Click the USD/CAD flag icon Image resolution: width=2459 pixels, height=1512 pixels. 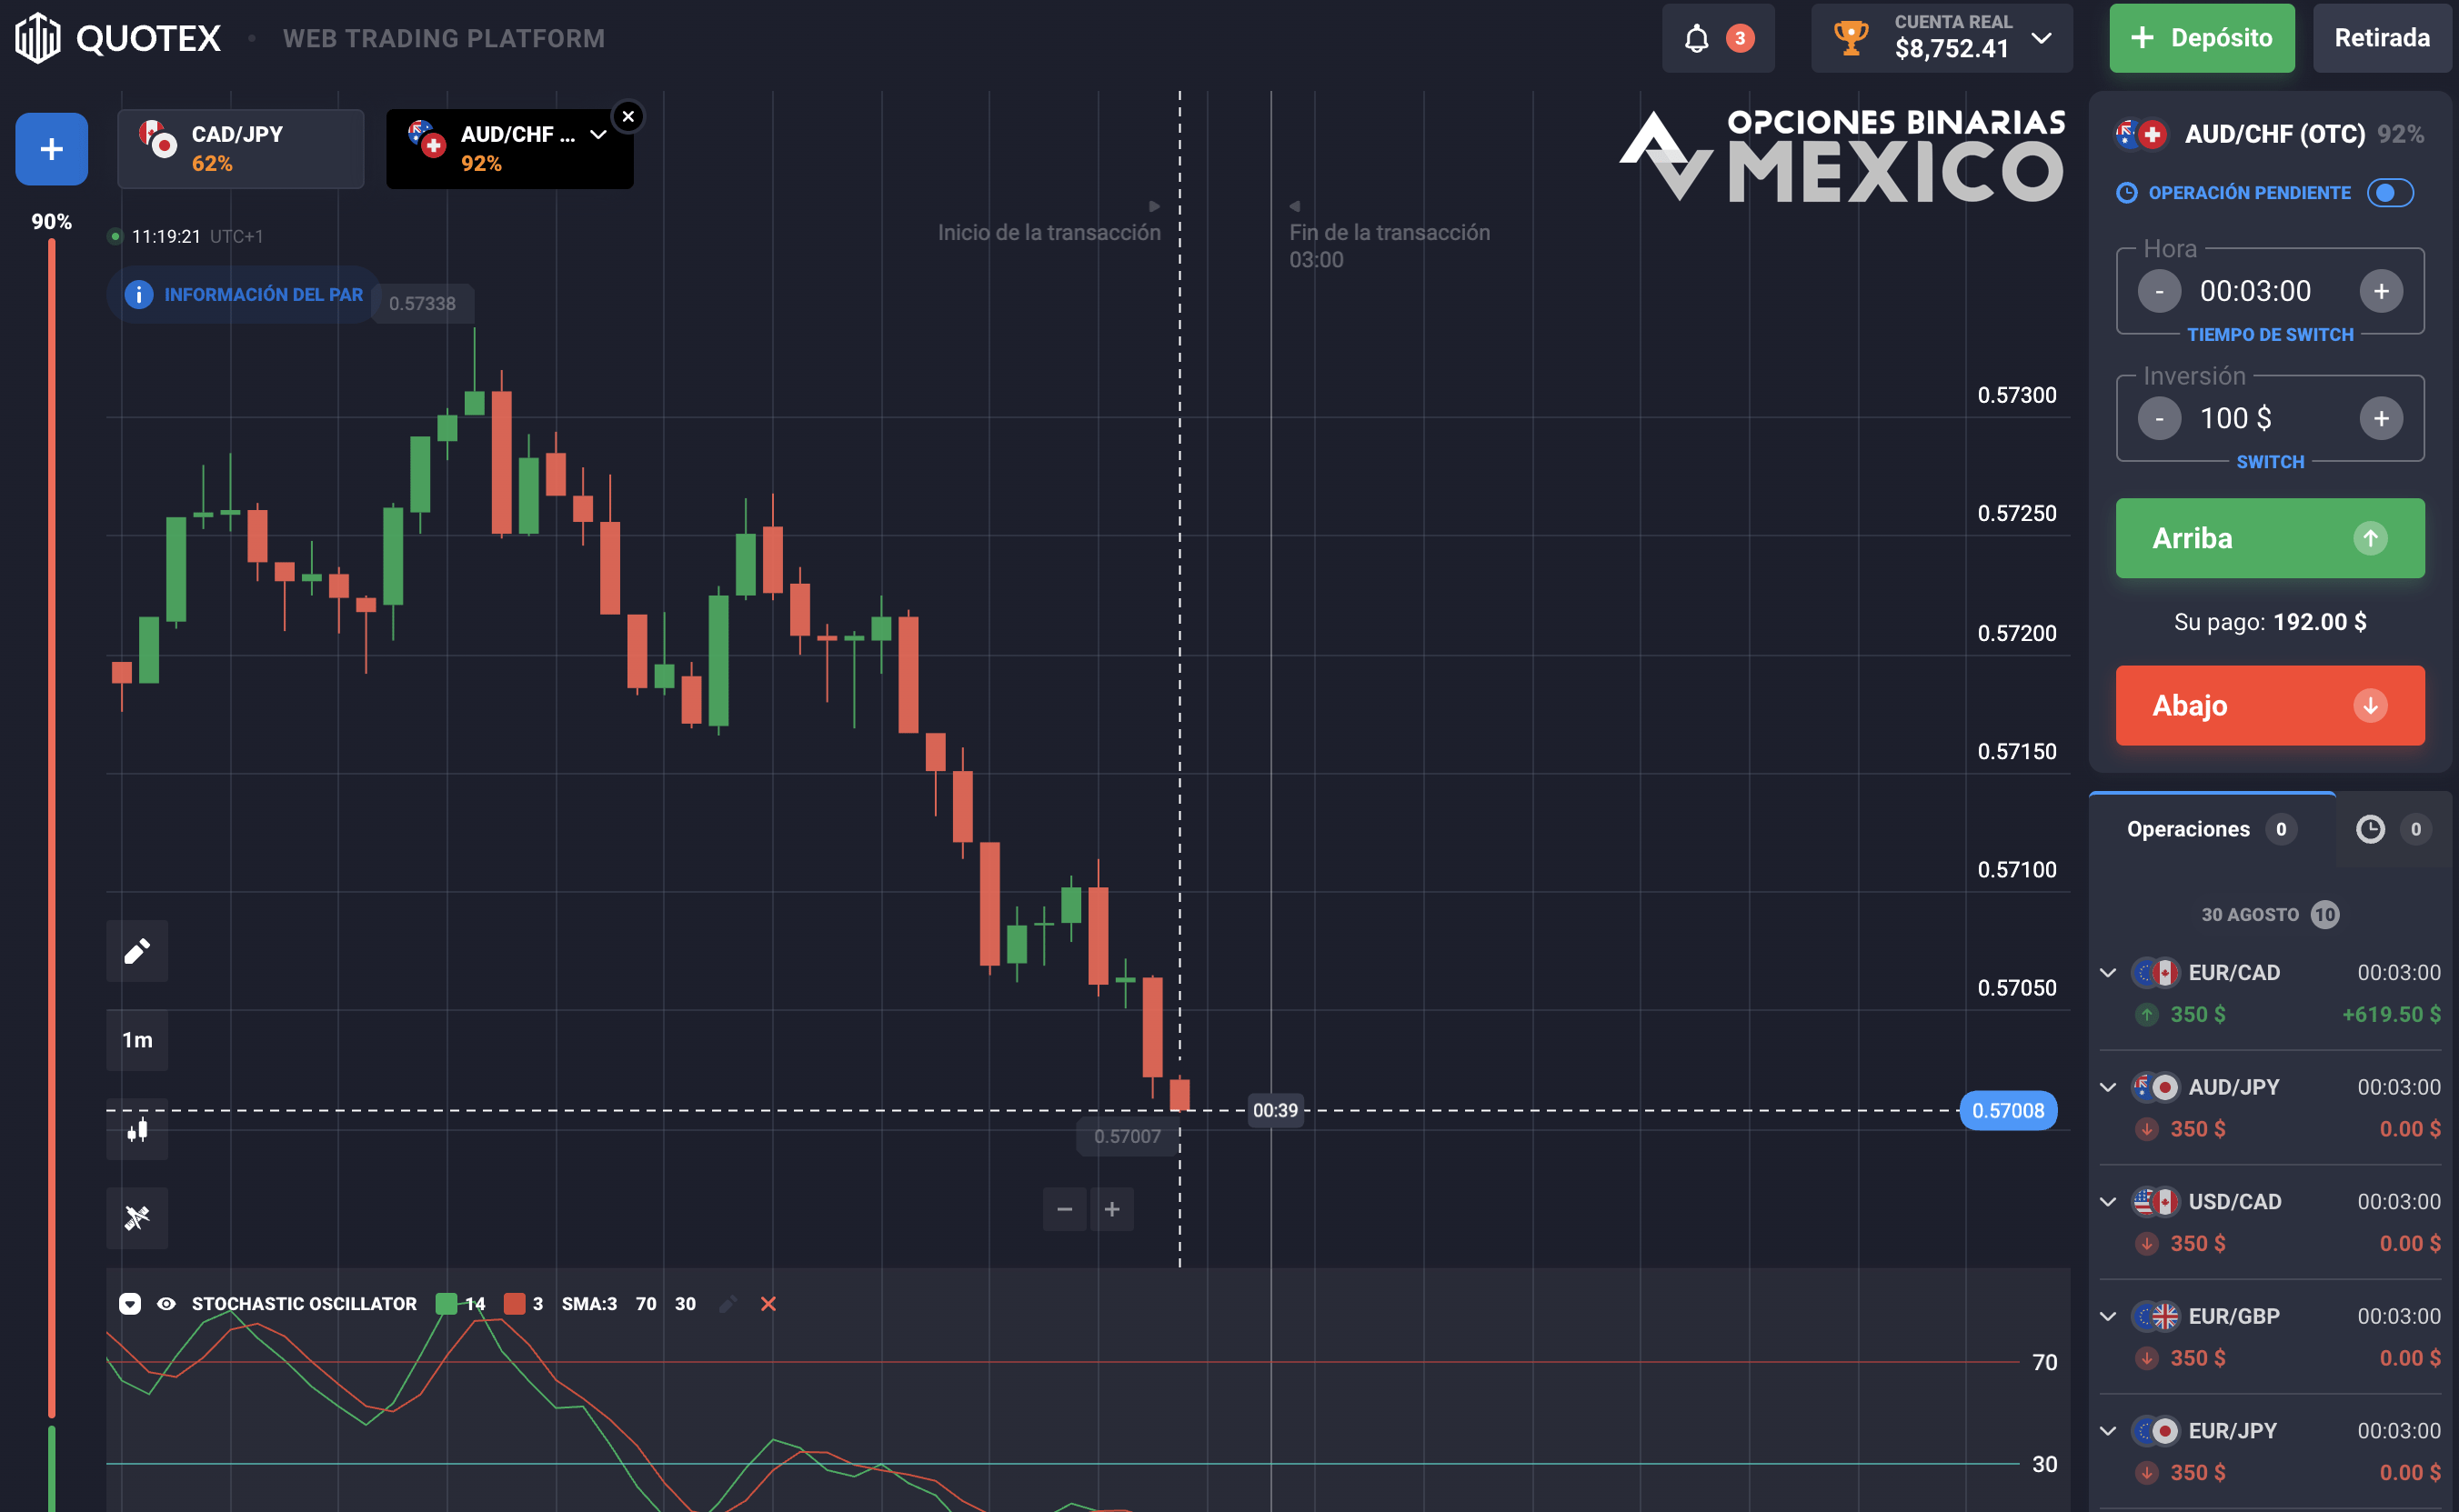pyautogui.click(x=2155, y=1201)
